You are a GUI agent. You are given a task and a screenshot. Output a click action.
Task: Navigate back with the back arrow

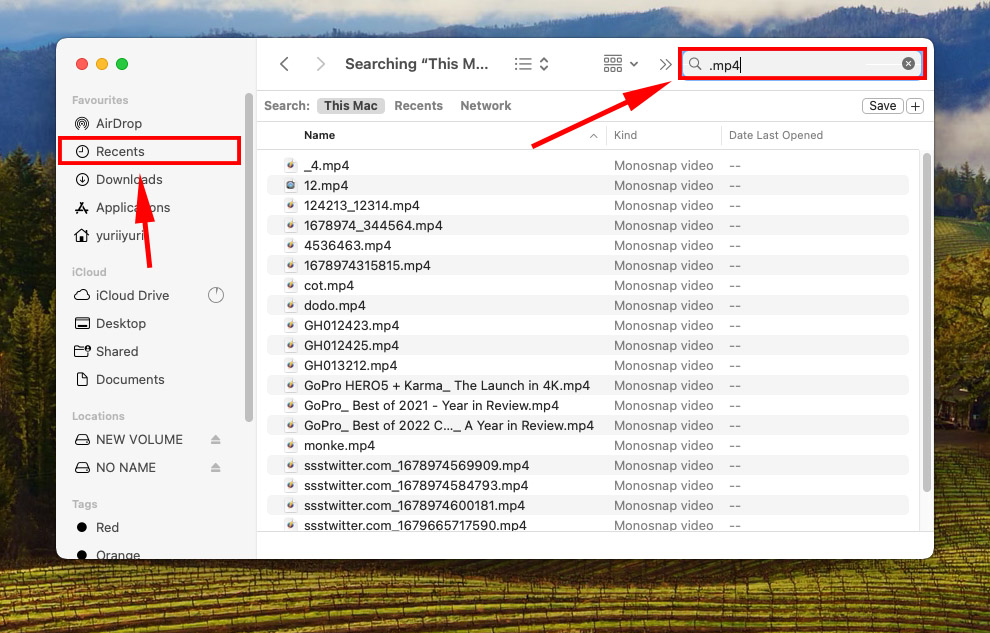pyautogui.click(x=284, y=63)
